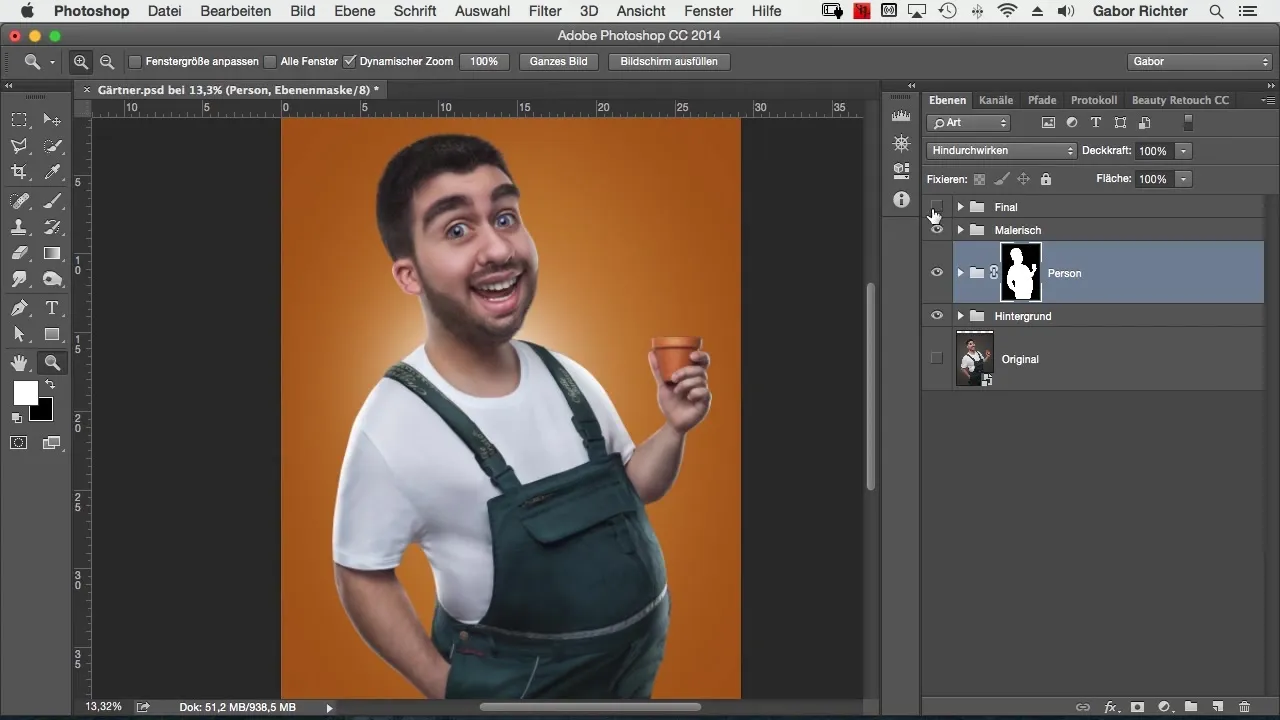Select the Quick Selection tool
The width and height of the screenshot is (1280, 720).
[52, 146]
